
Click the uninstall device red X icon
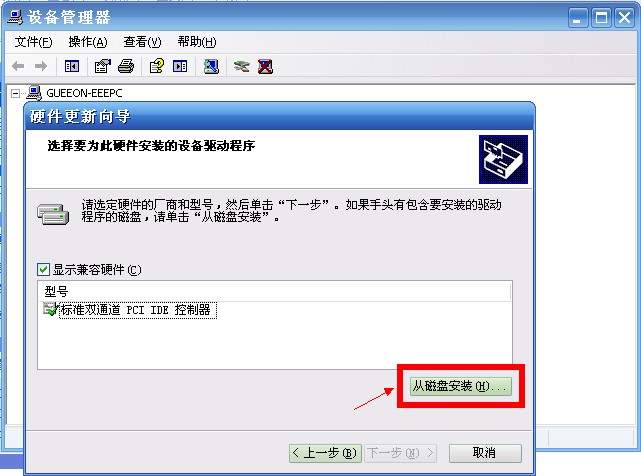coord(265,66)
